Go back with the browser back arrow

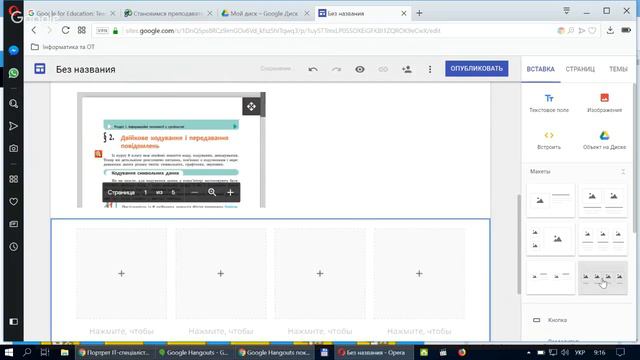[34, 30]
